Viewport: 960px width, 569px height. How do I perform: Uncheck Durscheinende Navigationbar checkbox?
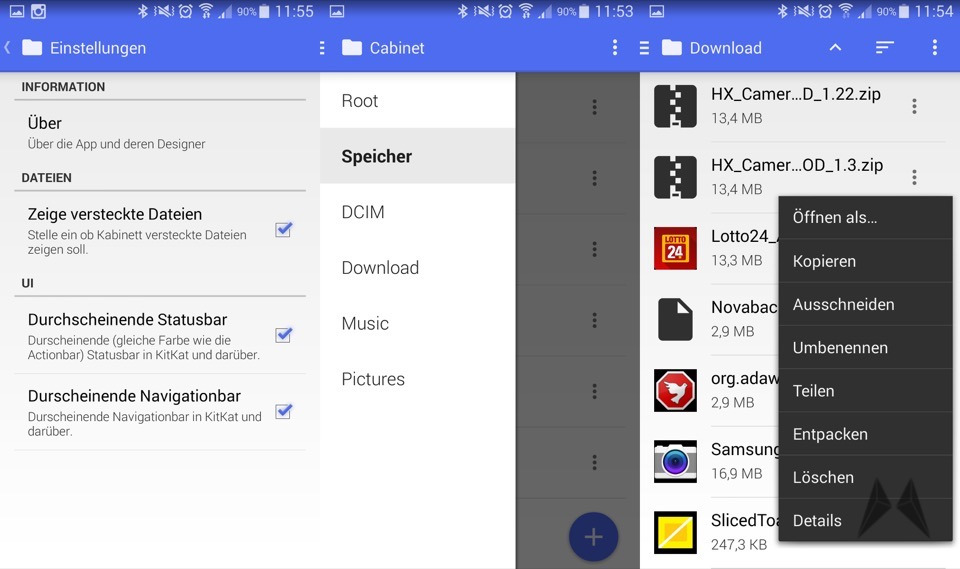click(283, 411)
